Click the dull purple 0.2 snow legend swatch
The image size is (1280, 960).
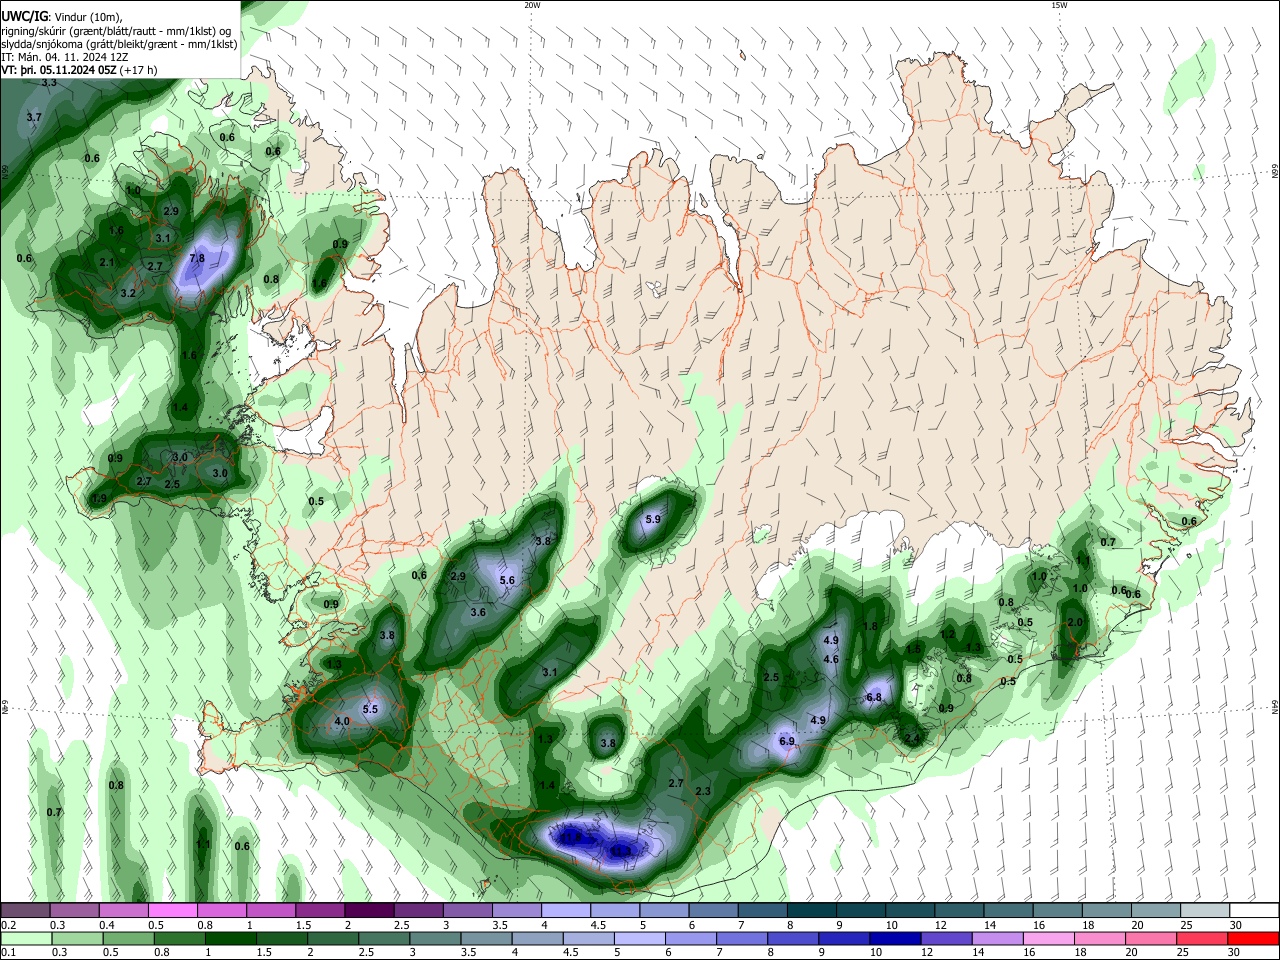point(26,910)
